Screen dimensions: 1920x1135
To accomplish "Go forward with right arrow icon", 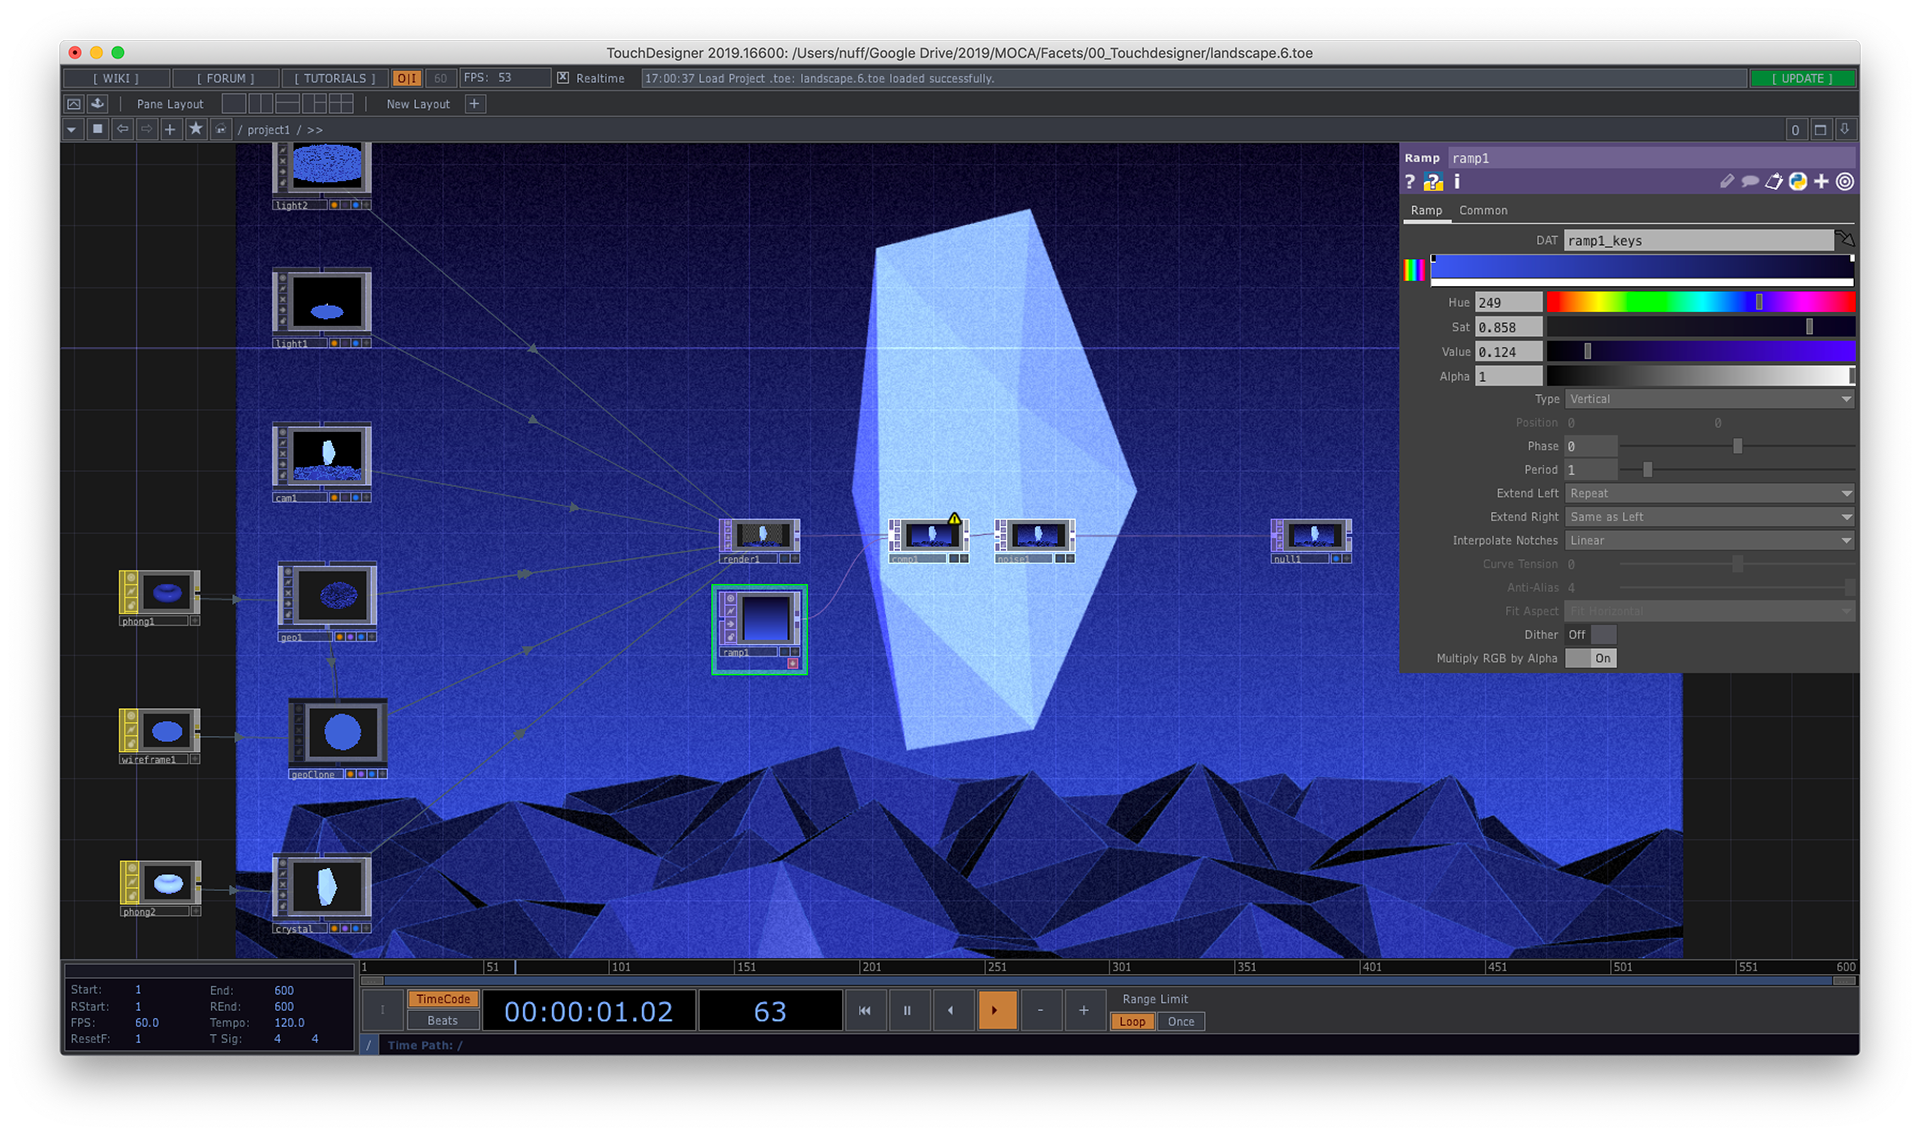I will (146, 129).
